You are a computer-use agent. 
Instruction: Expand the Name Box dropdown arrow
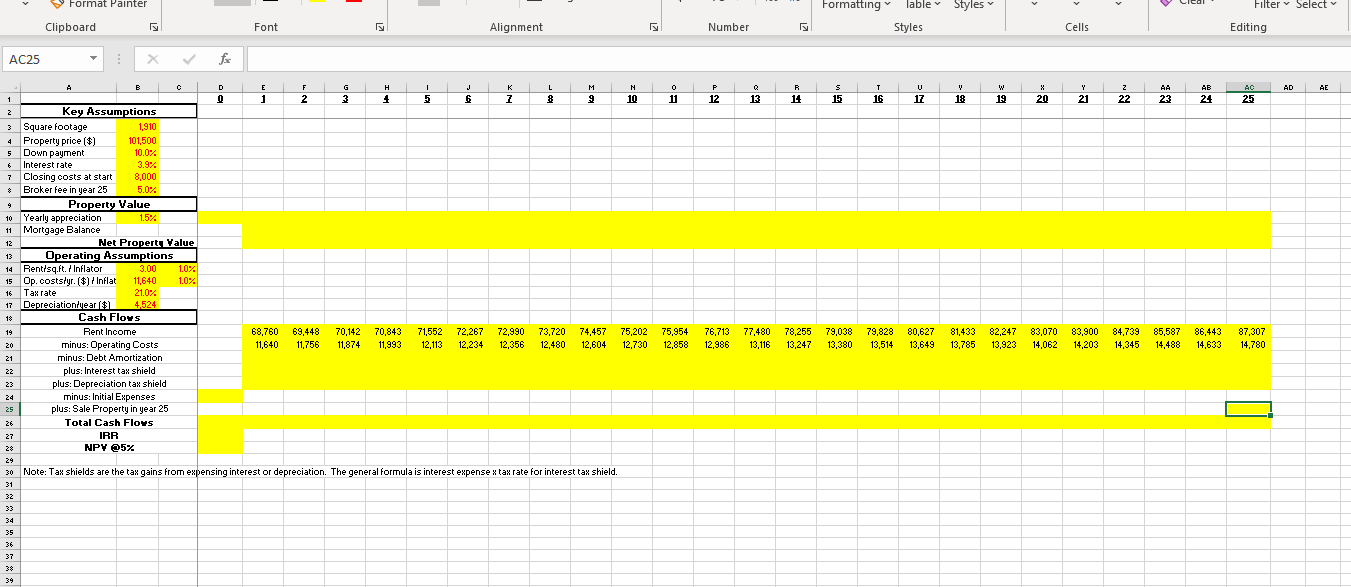coord(93,58)
